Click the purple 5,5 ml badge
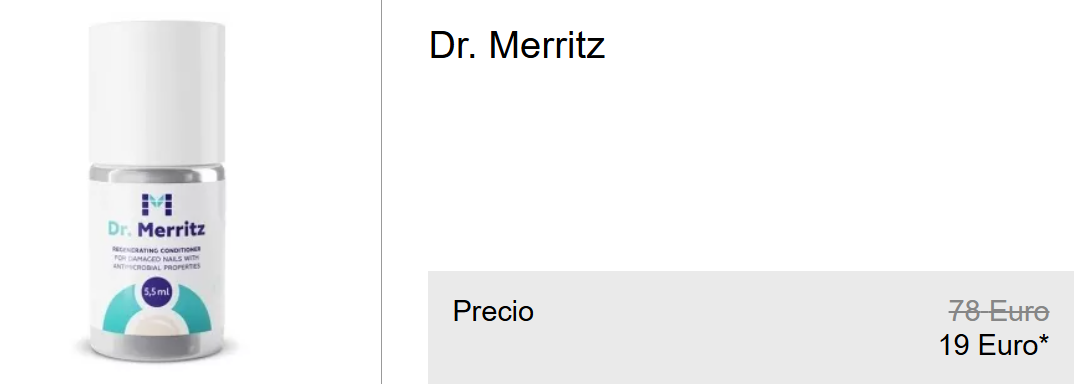The width and height of the screenshot is (1074, 384). click(x=157, y=292)
